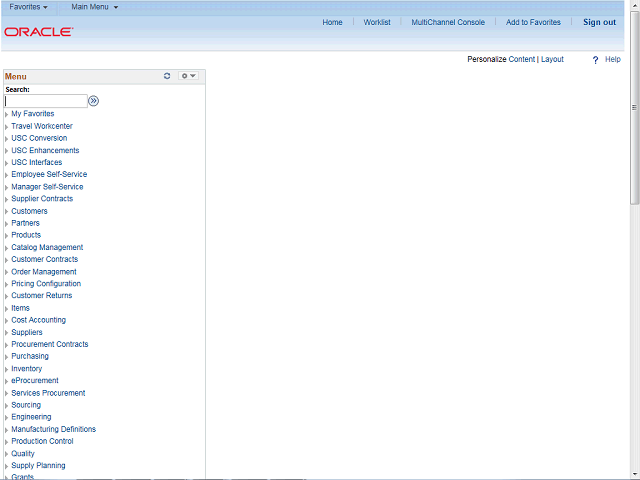This screenshot has width=640, height=480.
Task: Open the eProcurement menu item
Action: coord(35,380)
